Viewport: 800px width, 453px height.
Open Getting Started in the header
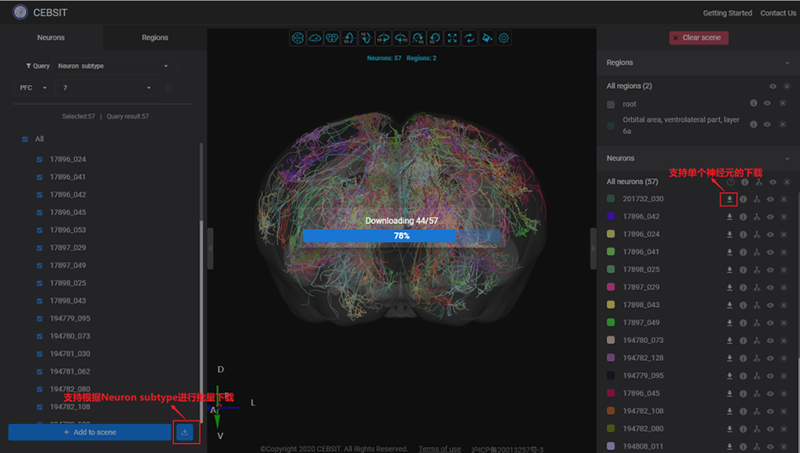727,13
